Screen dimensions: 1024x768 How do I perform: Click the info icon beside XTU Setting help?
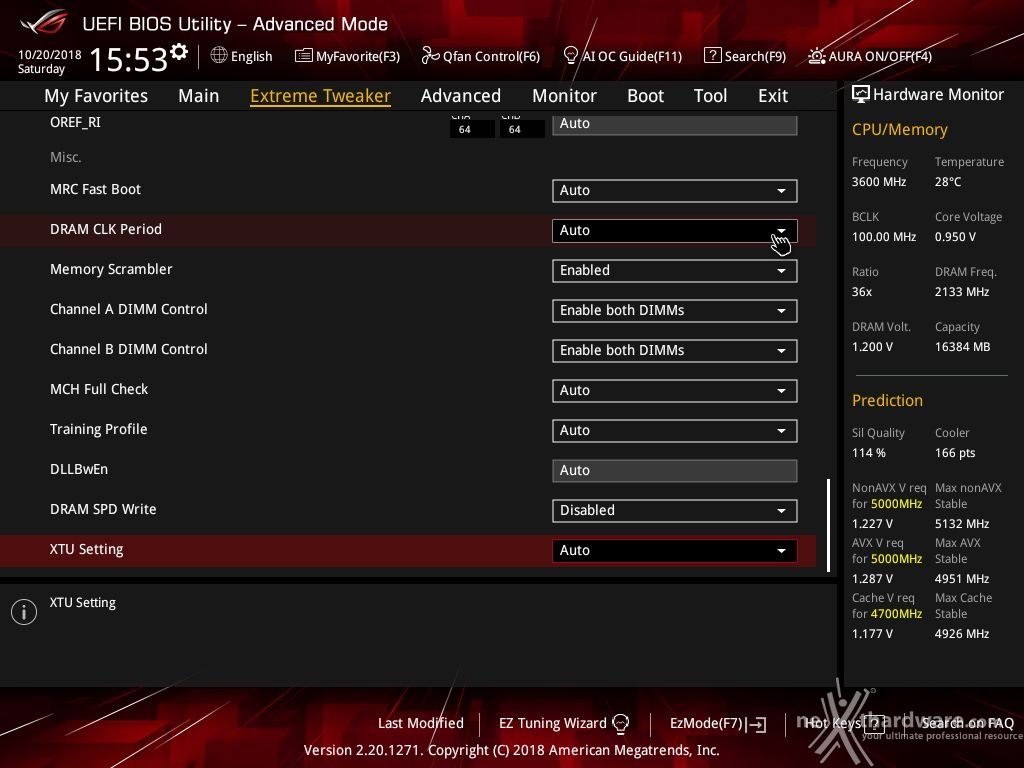pyautogui.click(x=24, y=612)
